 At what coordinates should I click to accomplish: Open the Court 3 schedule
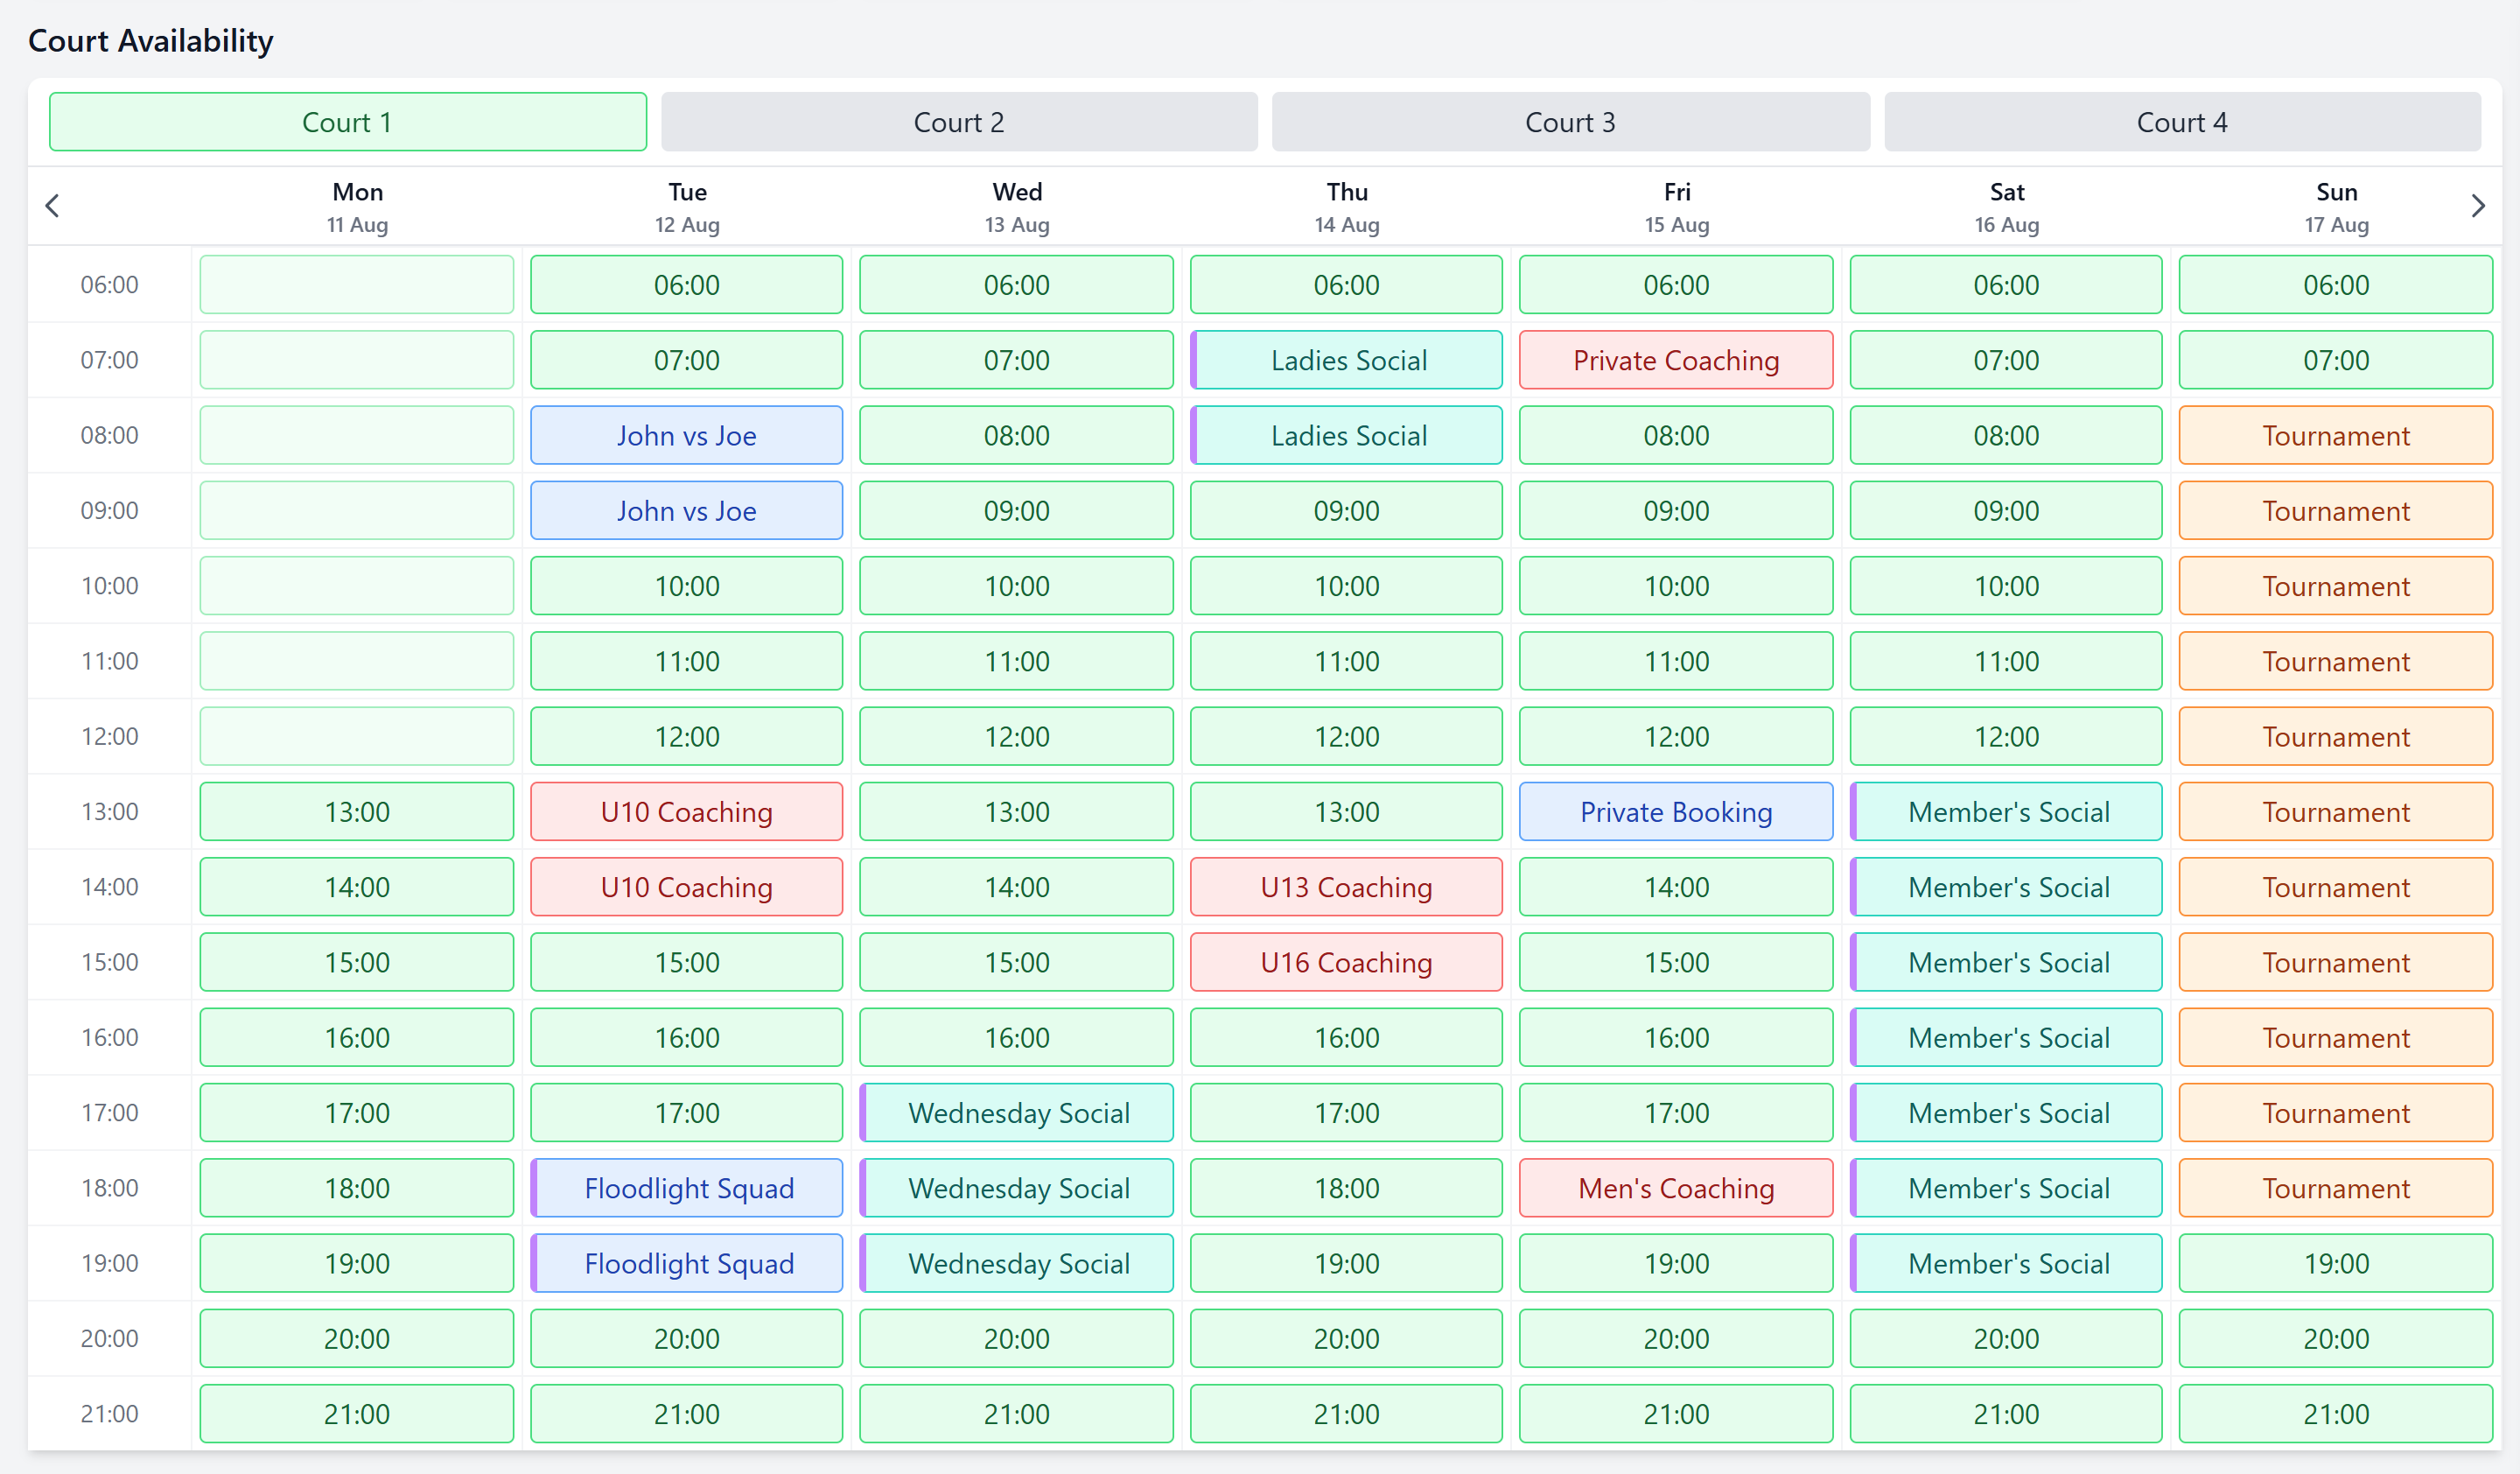click(x=1570, y=121)
